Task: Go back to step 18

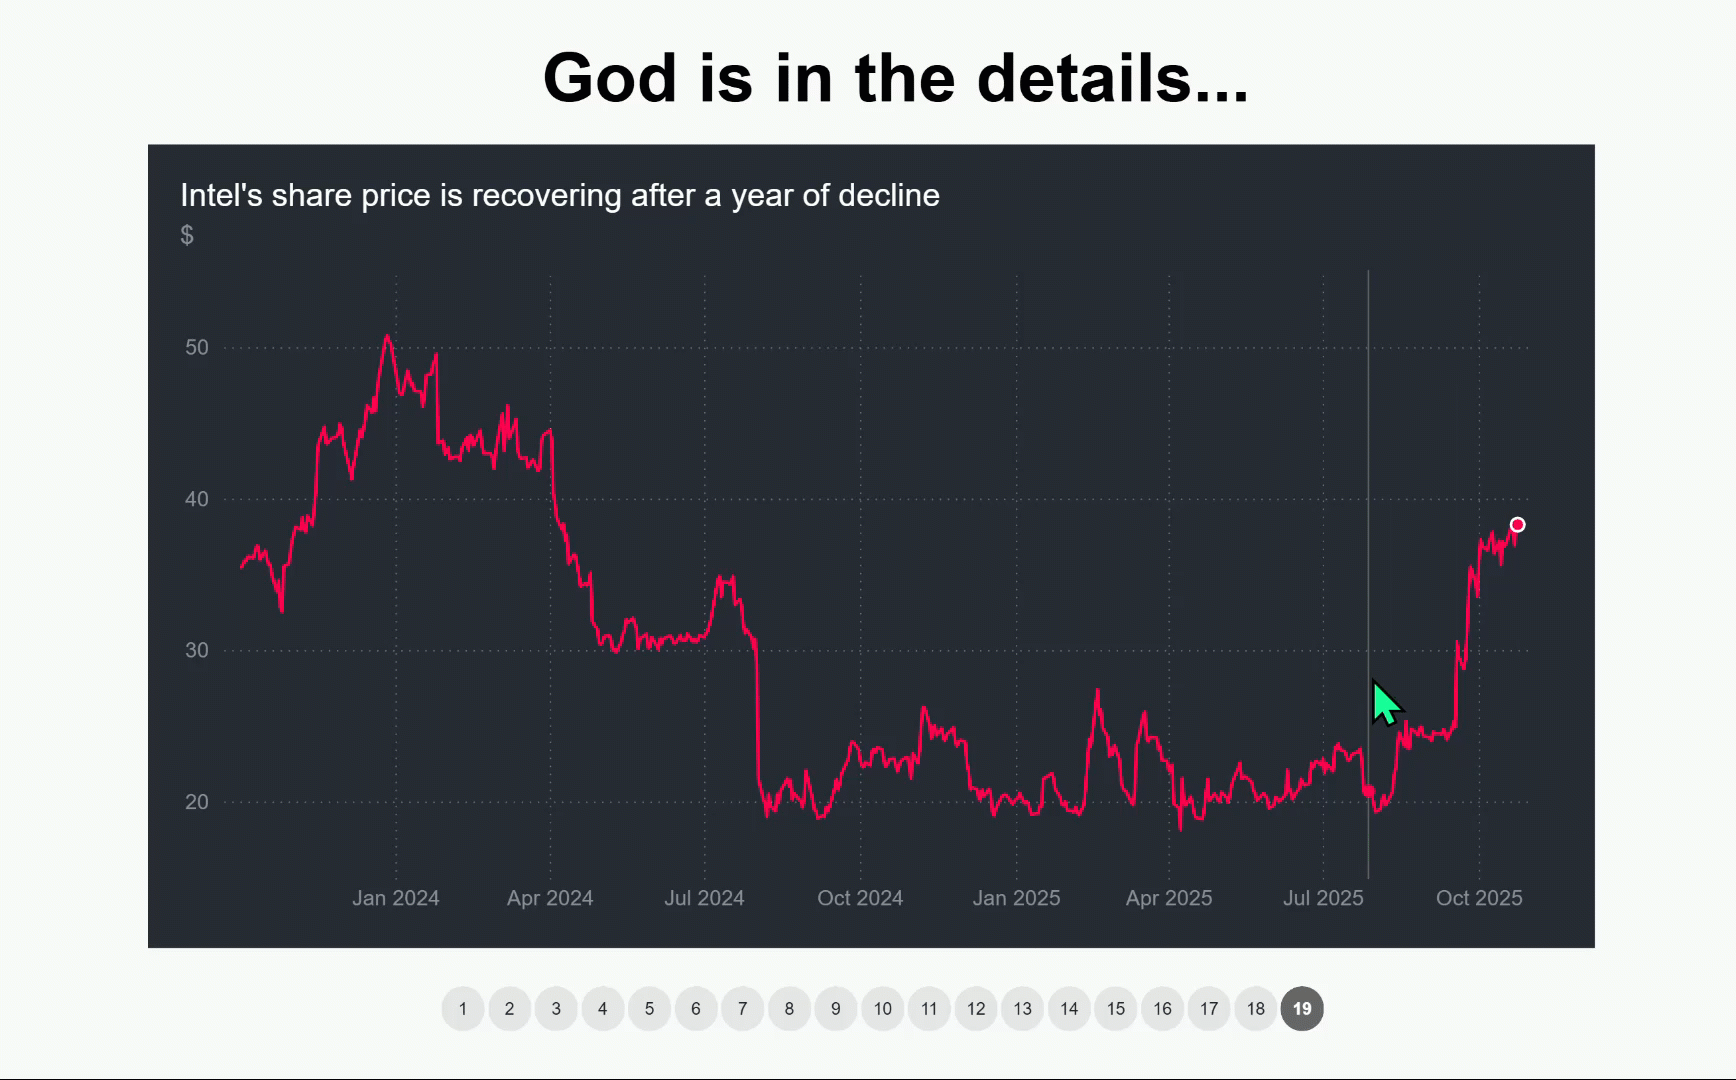Action: tap(1256, 1008)
